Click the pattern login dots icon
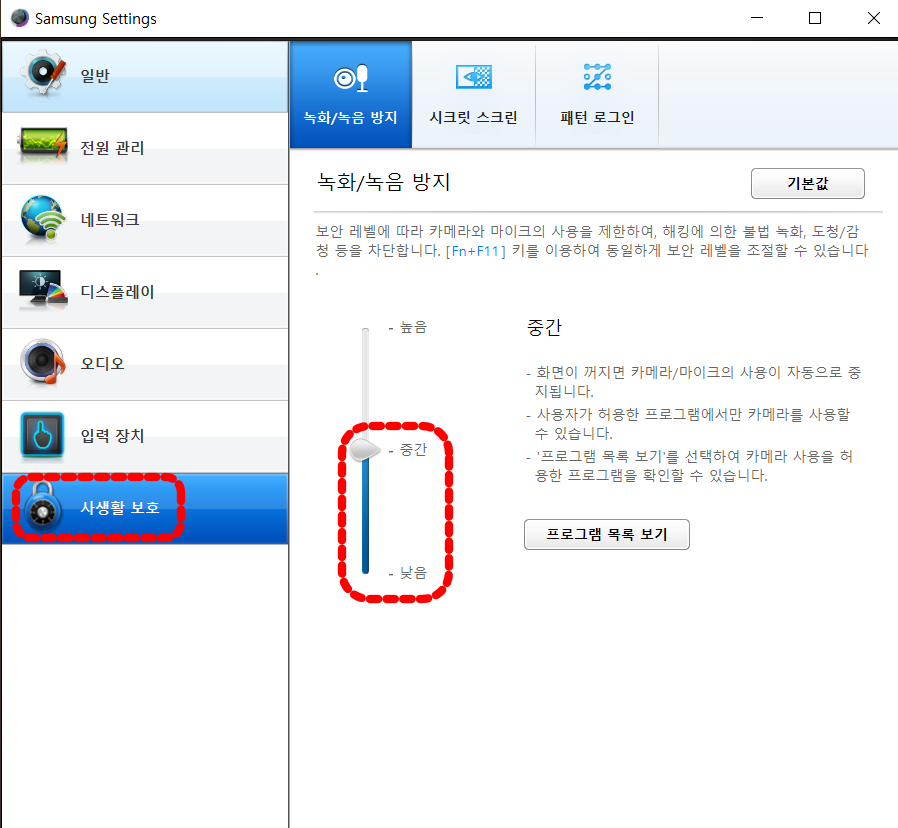This screenshot has width=898, height=828. (597, 77)
